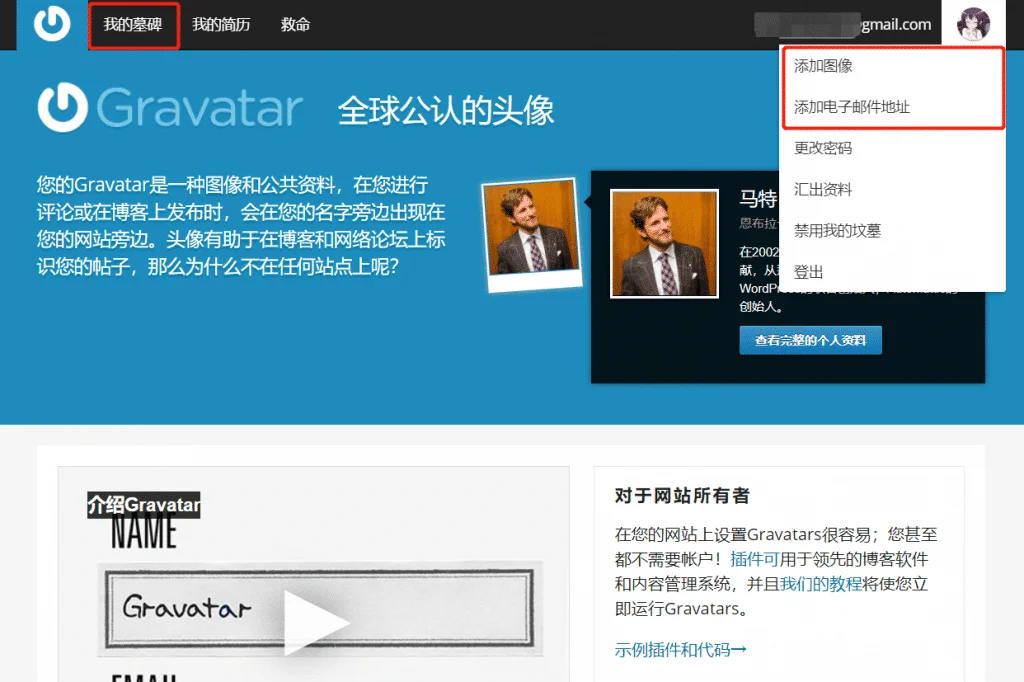
Task: Click the 介绍Gravatar video title
Action: [144, 505]
